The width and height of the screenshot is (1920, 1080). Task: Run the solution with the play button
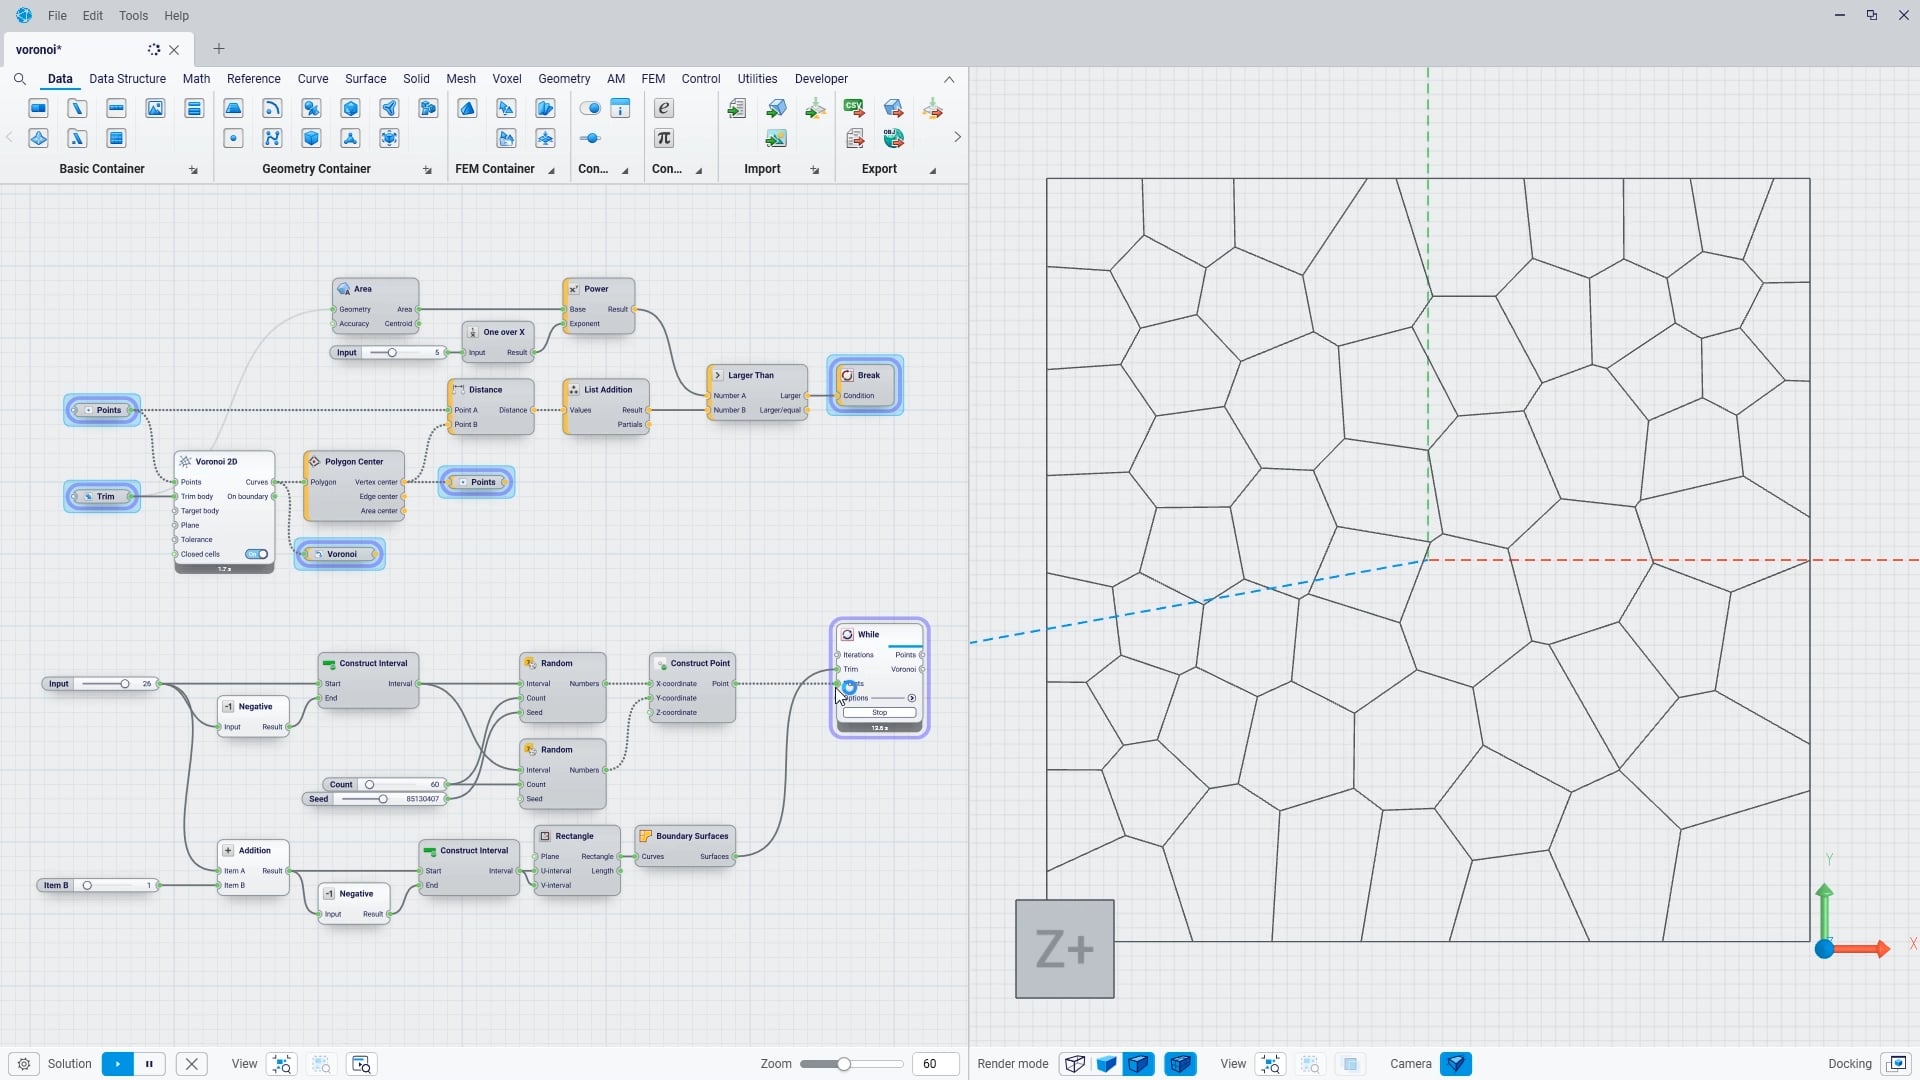(117, 1064)
